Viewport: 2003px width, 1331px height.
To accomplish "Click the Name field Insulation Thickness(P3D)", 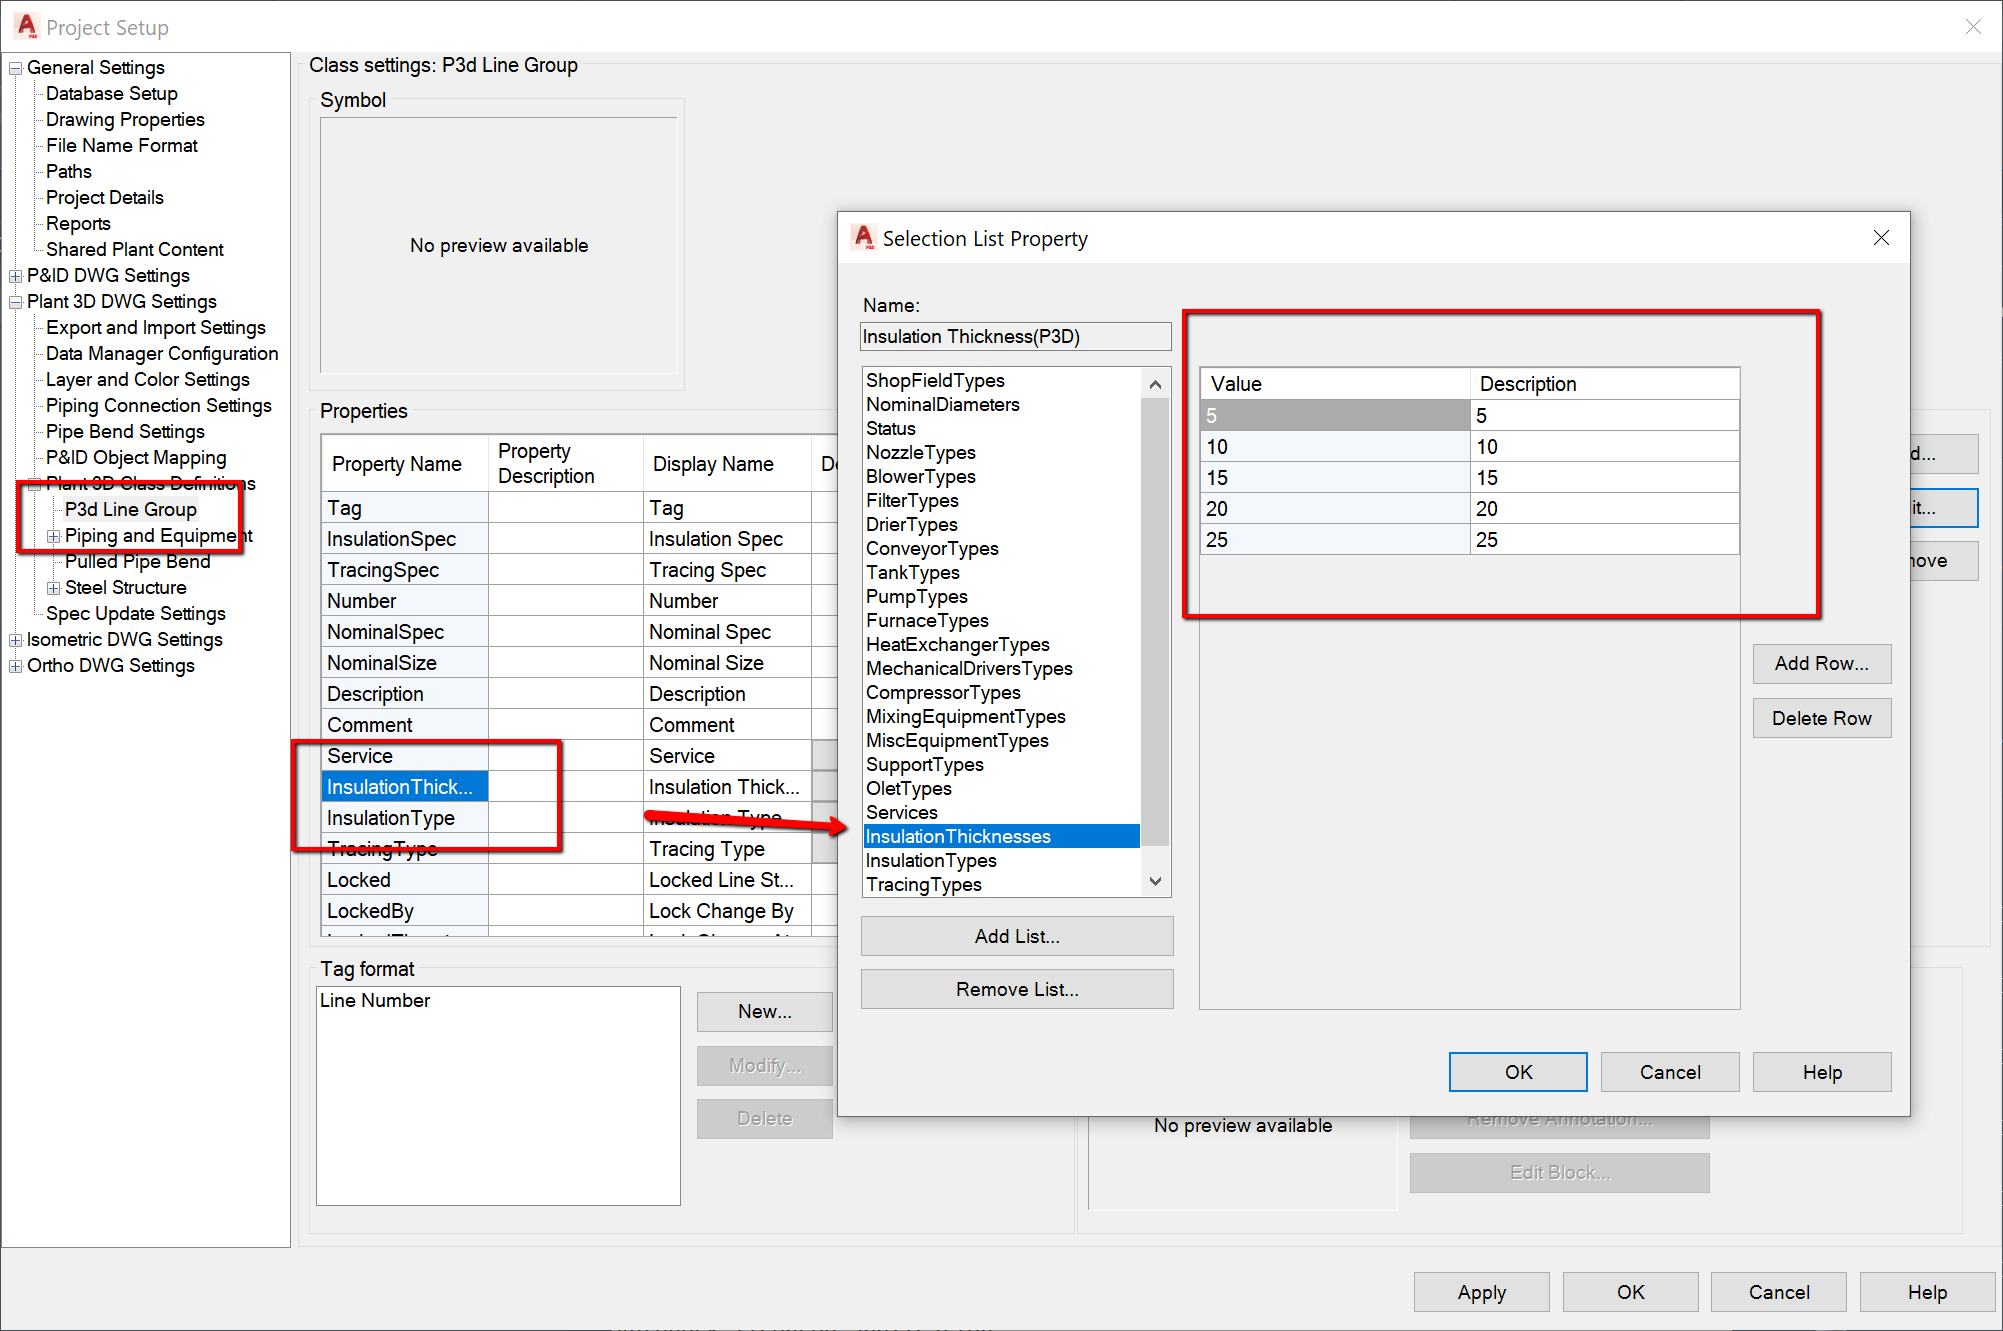I will pyautogui.click(x=1014, y=337).
